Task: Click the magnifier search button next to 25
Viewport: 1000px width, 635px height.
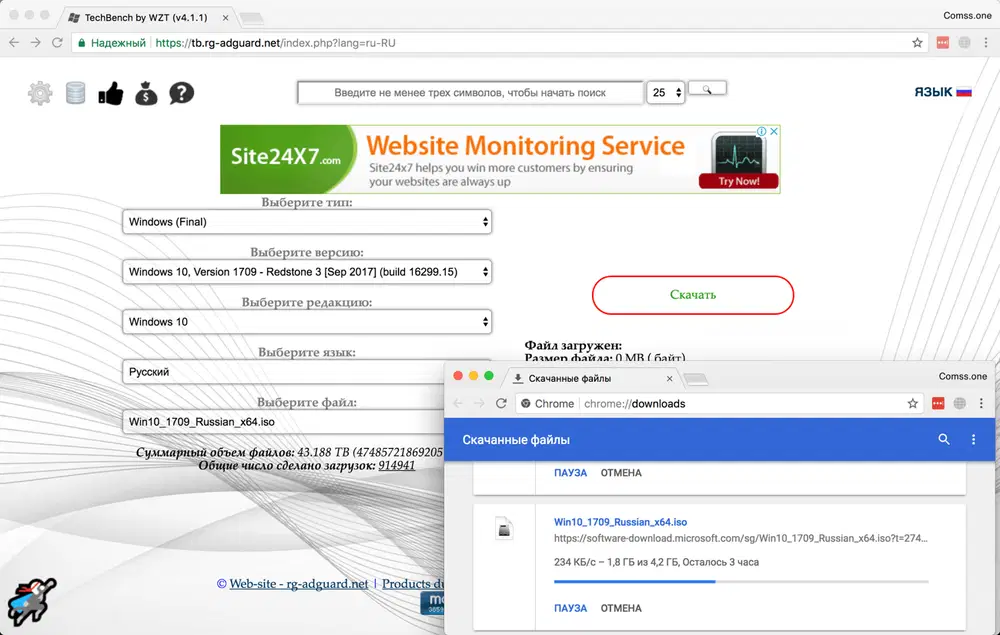Action: tap(707, 89)
